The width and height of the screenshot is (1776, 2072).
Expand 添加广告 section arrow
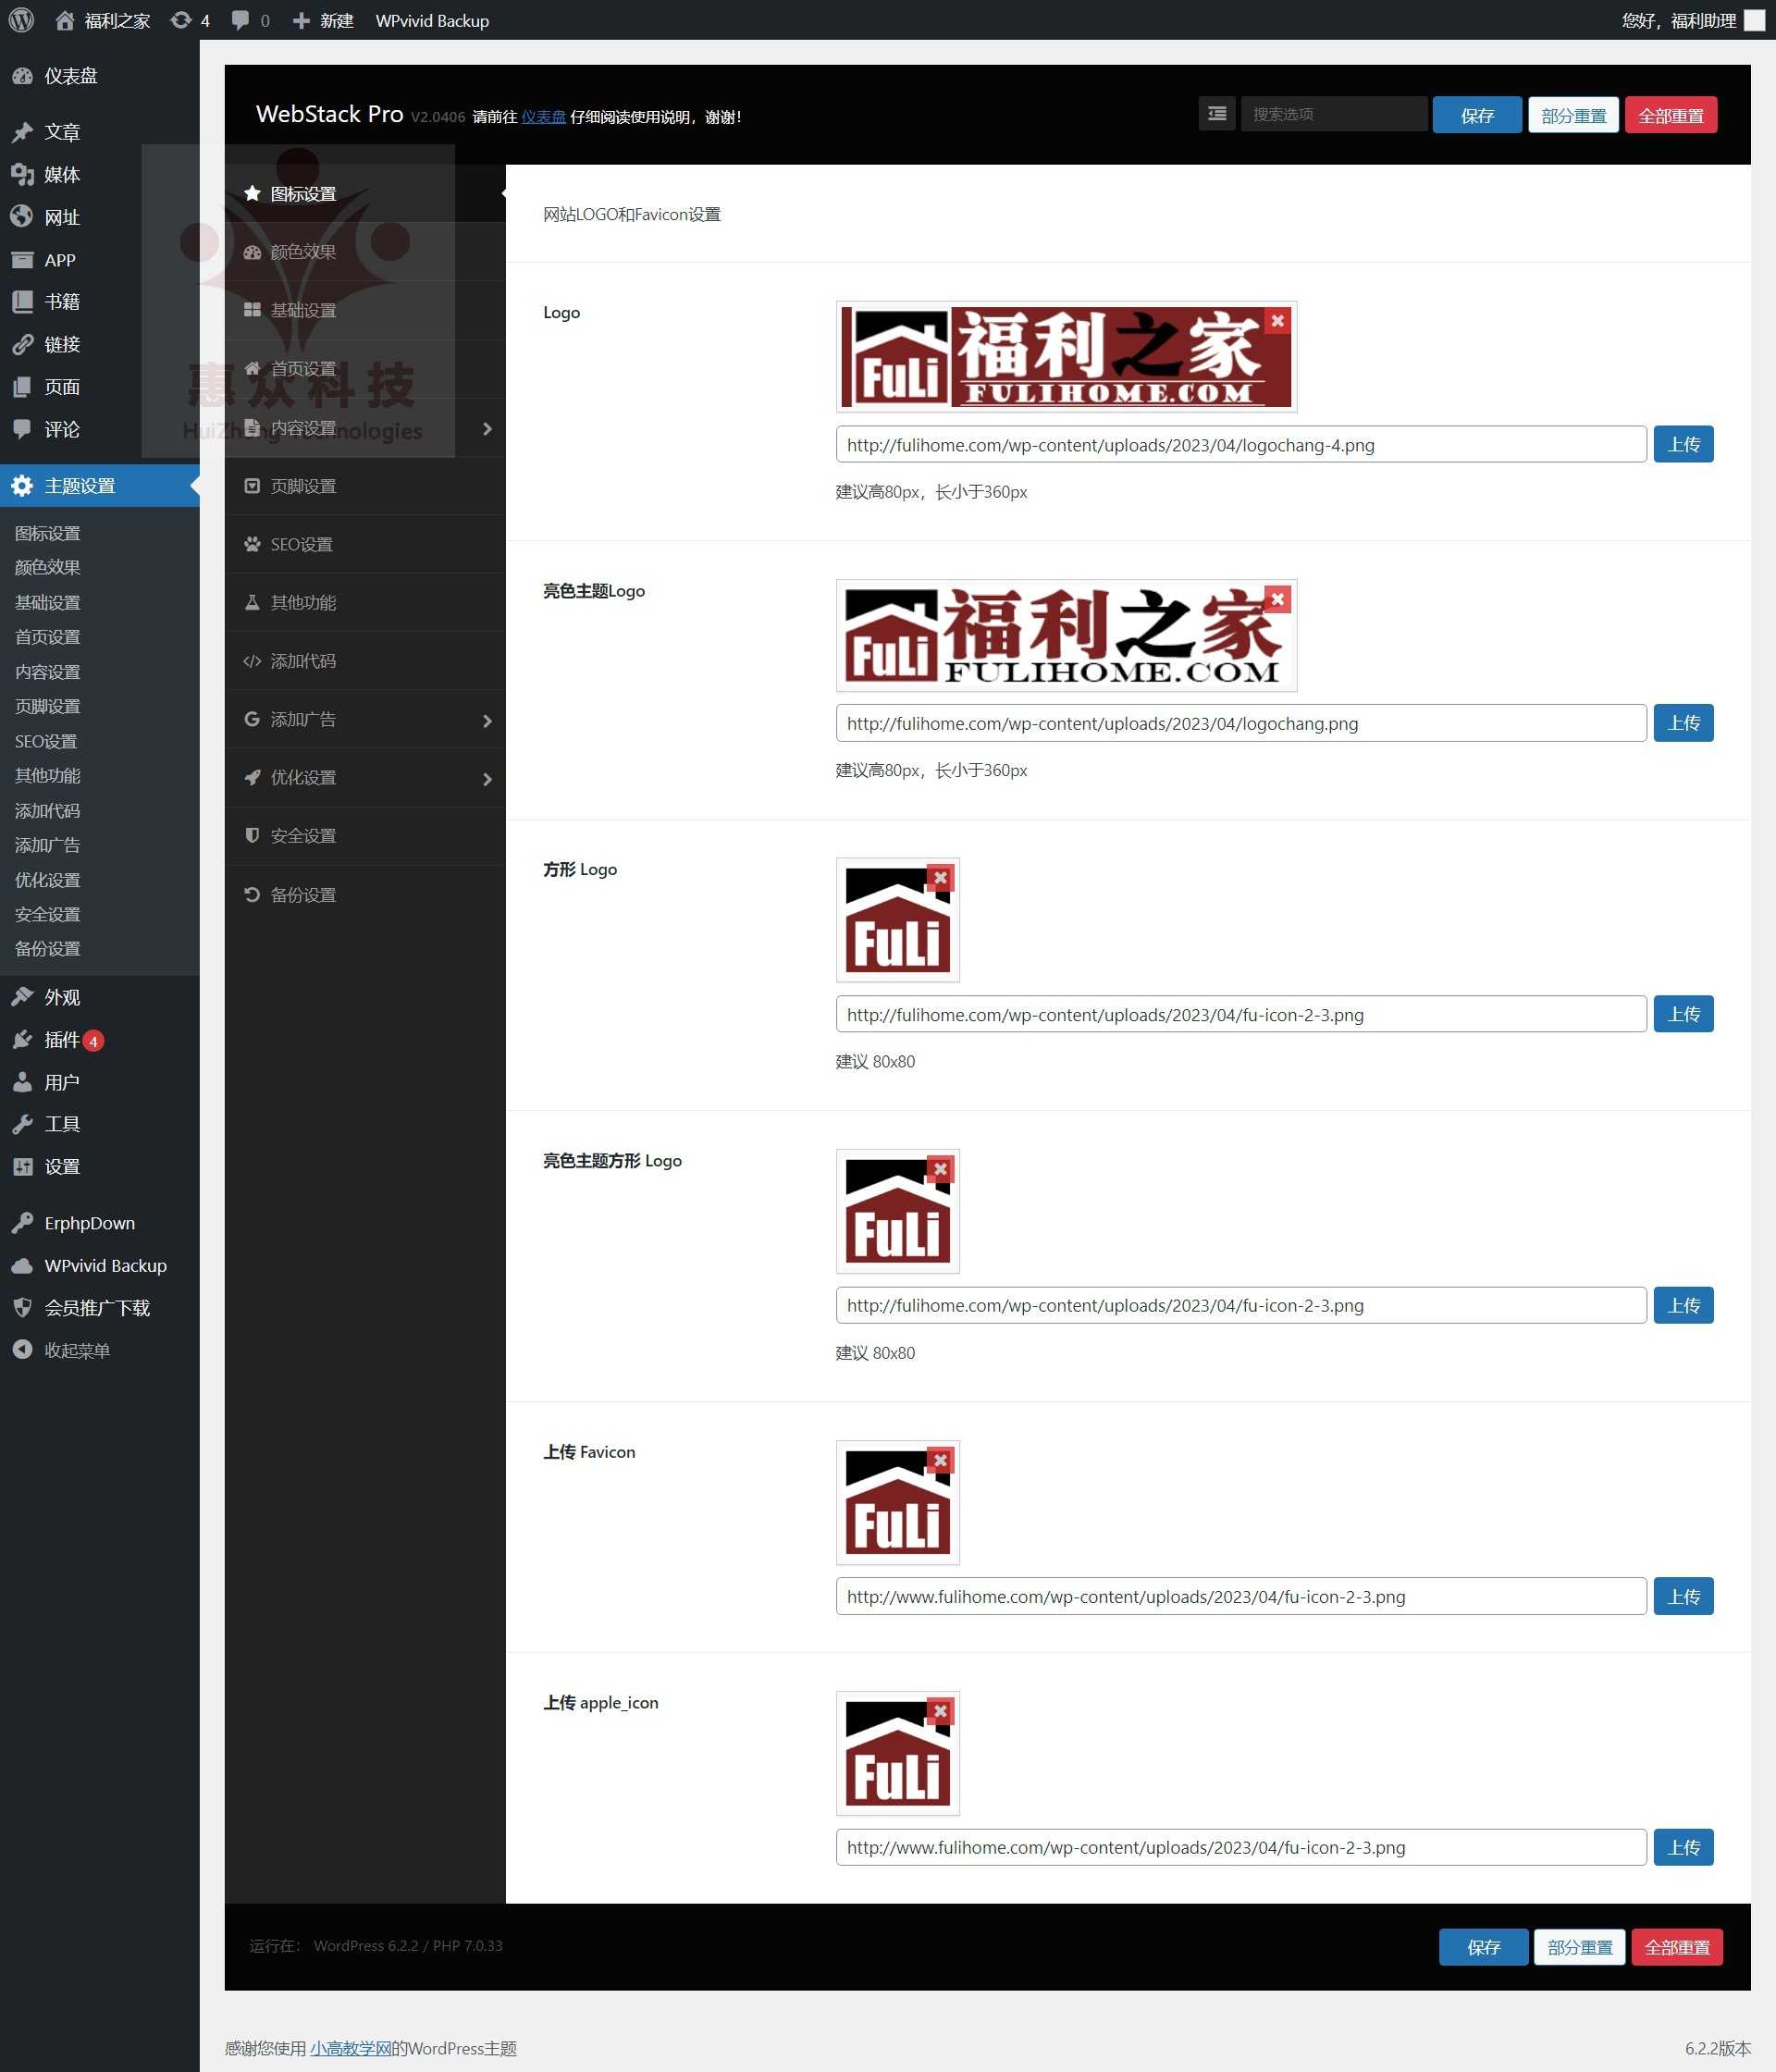[x=487, y=720]
